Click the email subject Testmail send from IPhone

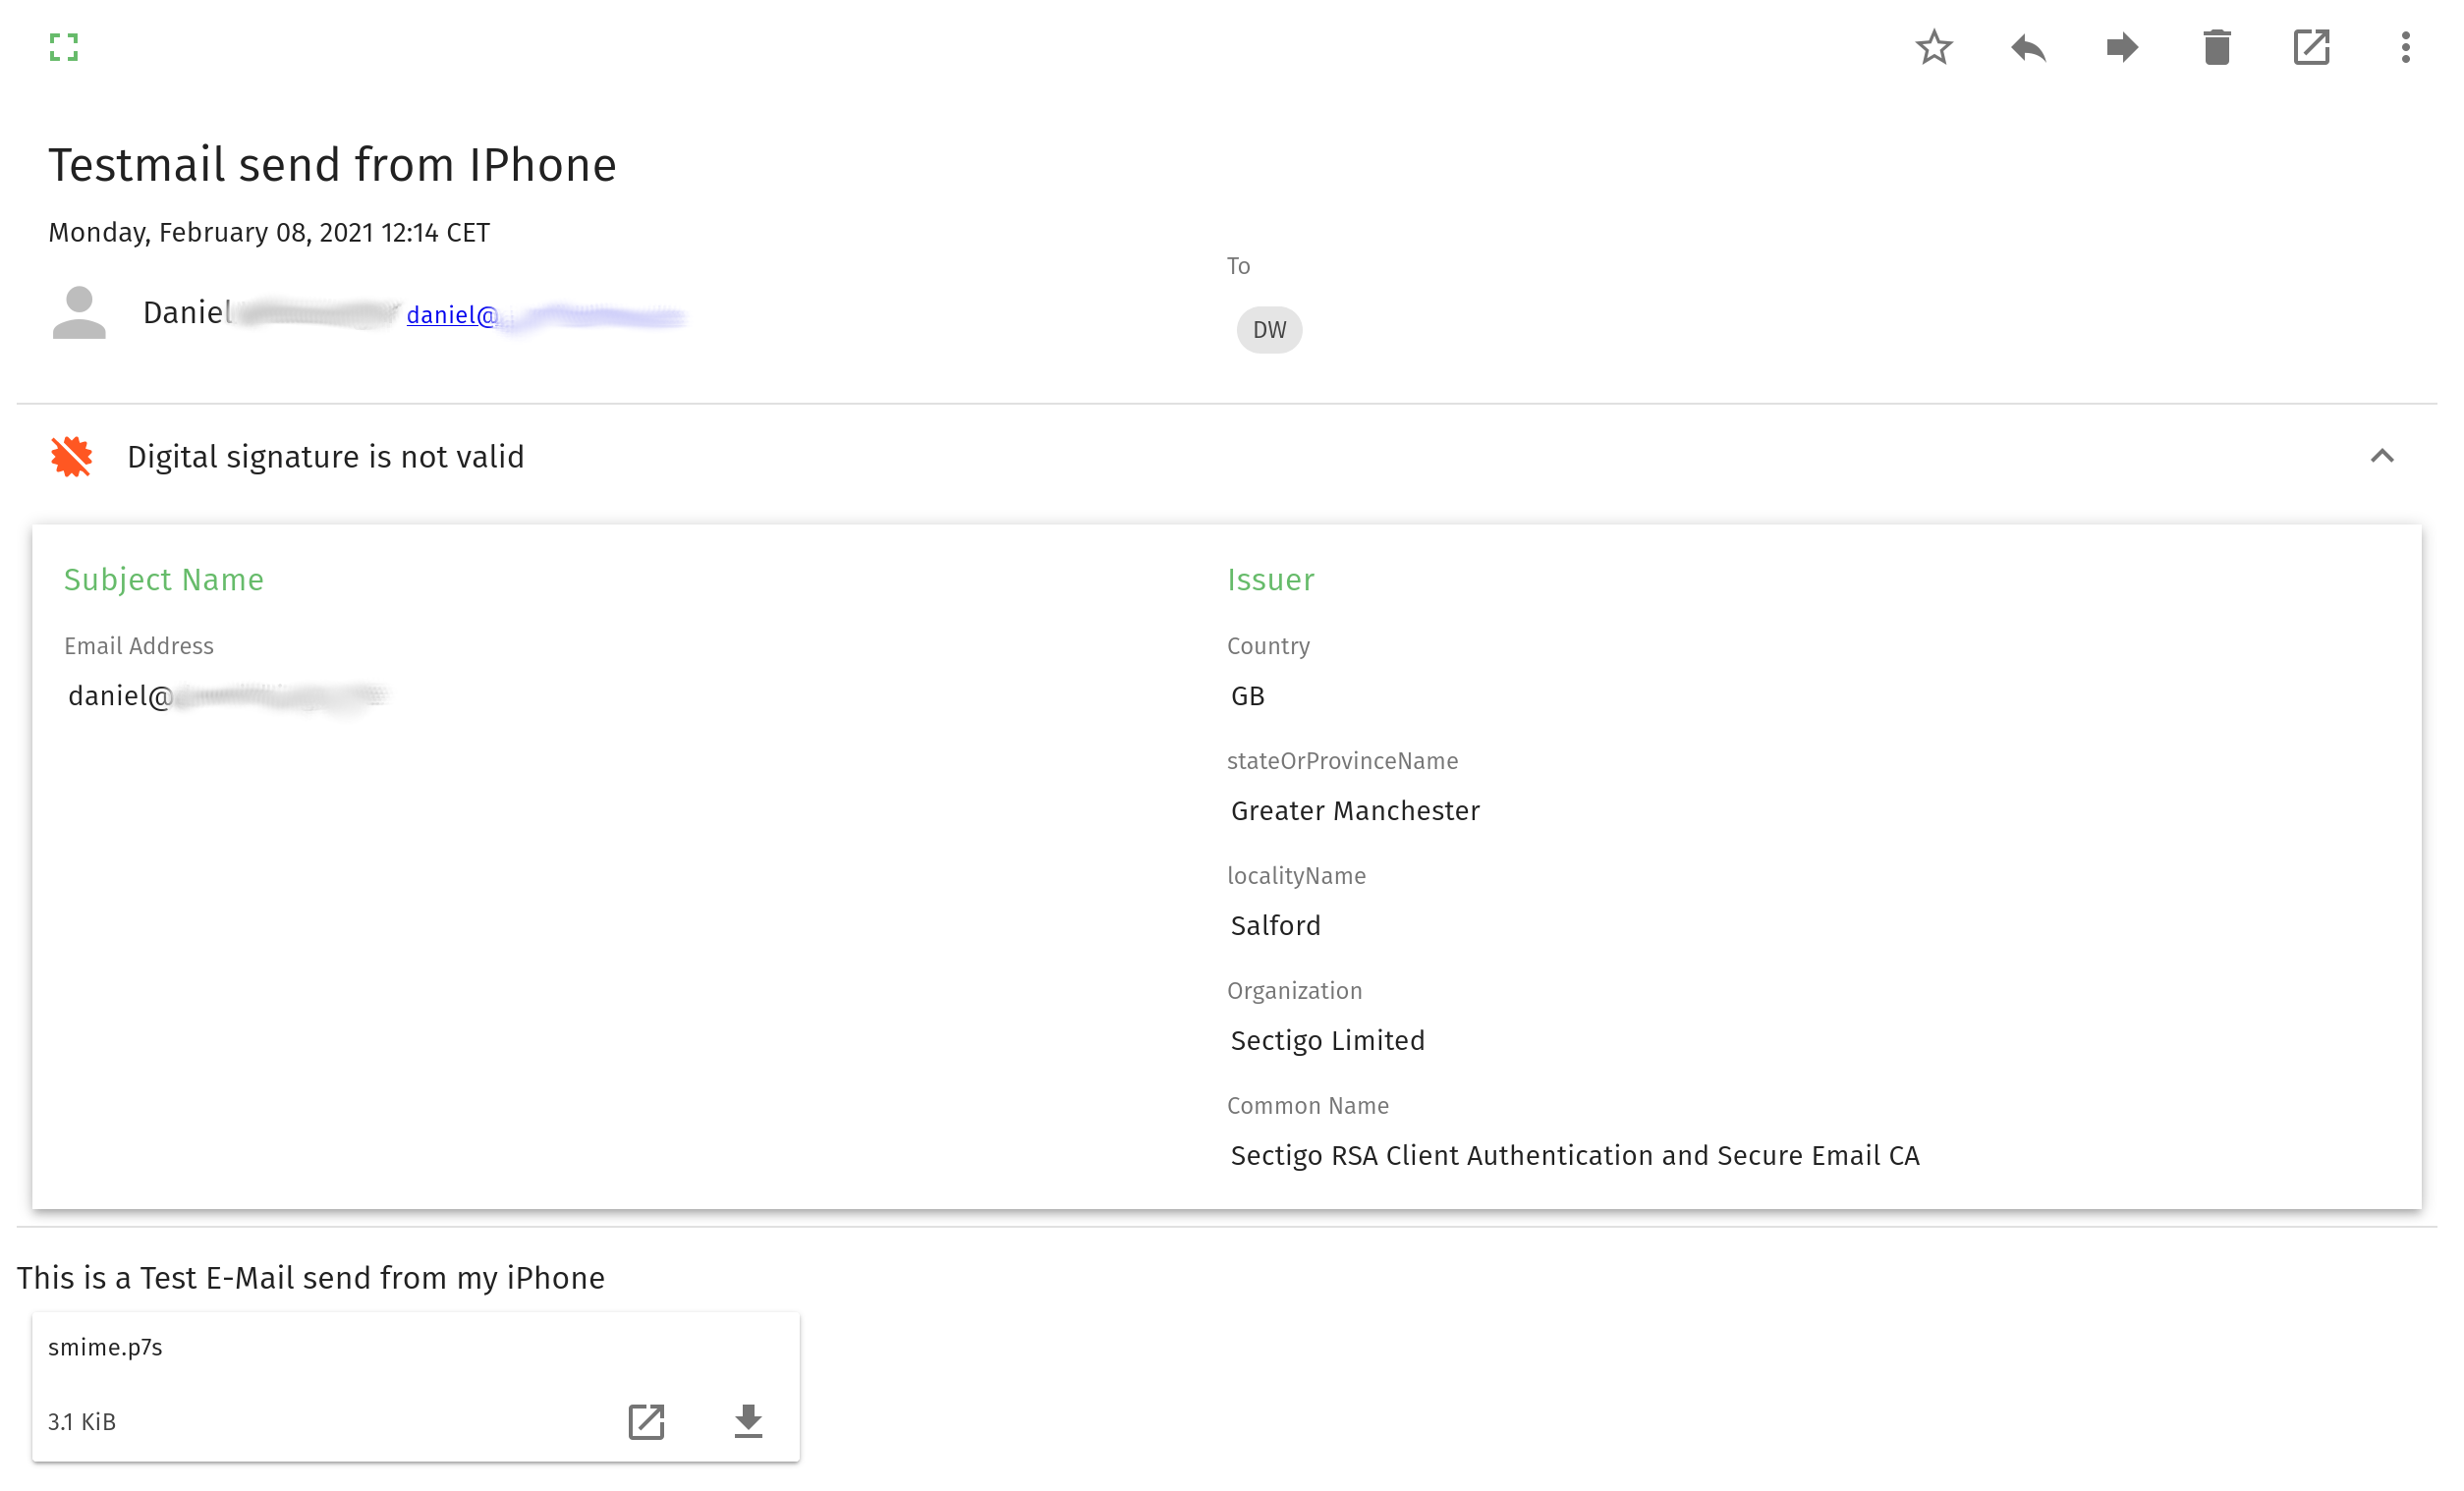(332, 165)
